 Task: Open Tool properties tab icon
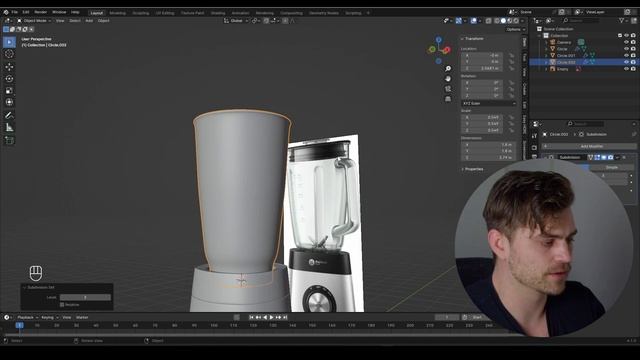click(x=534, y=136)
